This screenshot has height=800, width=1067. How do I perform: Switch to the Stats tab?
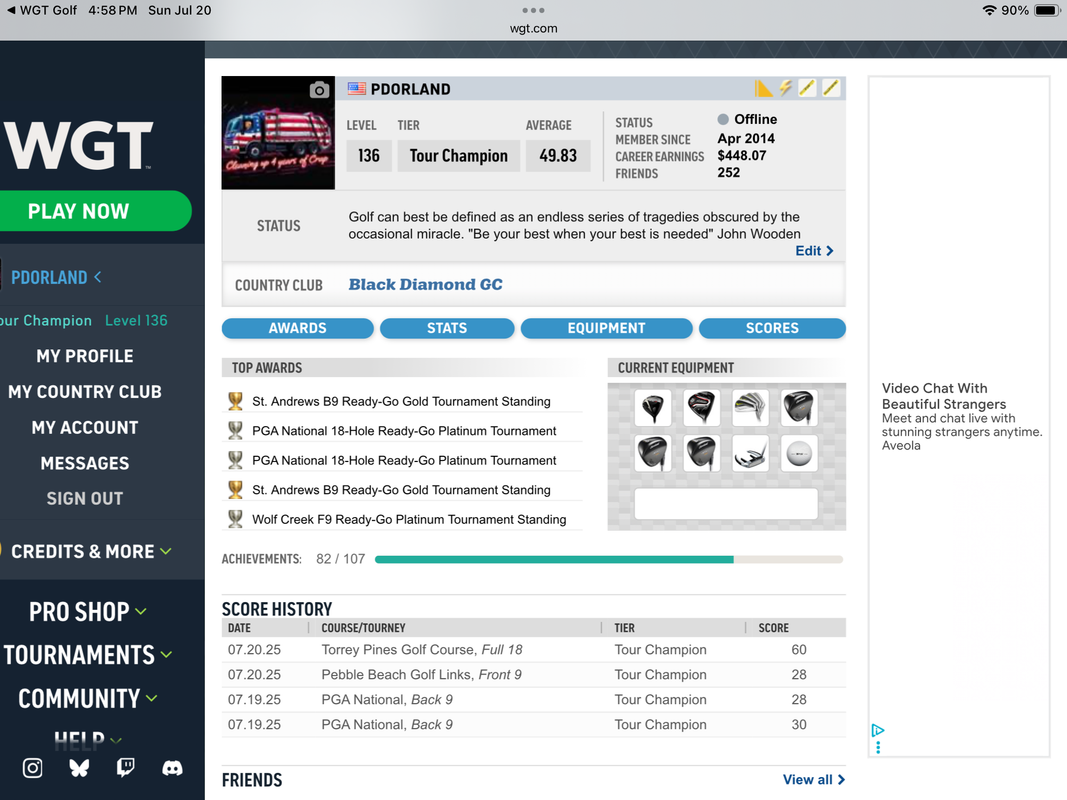coord(447,328)
